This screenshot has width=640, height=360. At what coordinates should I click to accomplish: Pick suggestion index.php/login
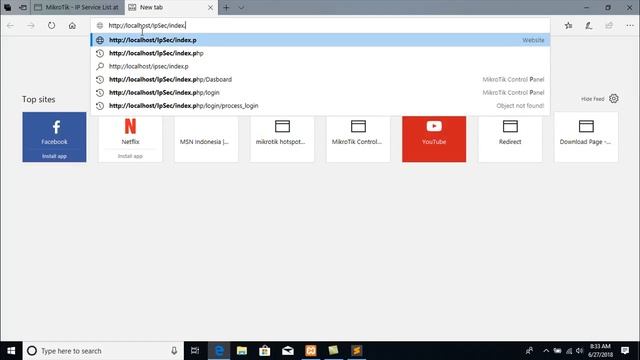tap(320, 92)
